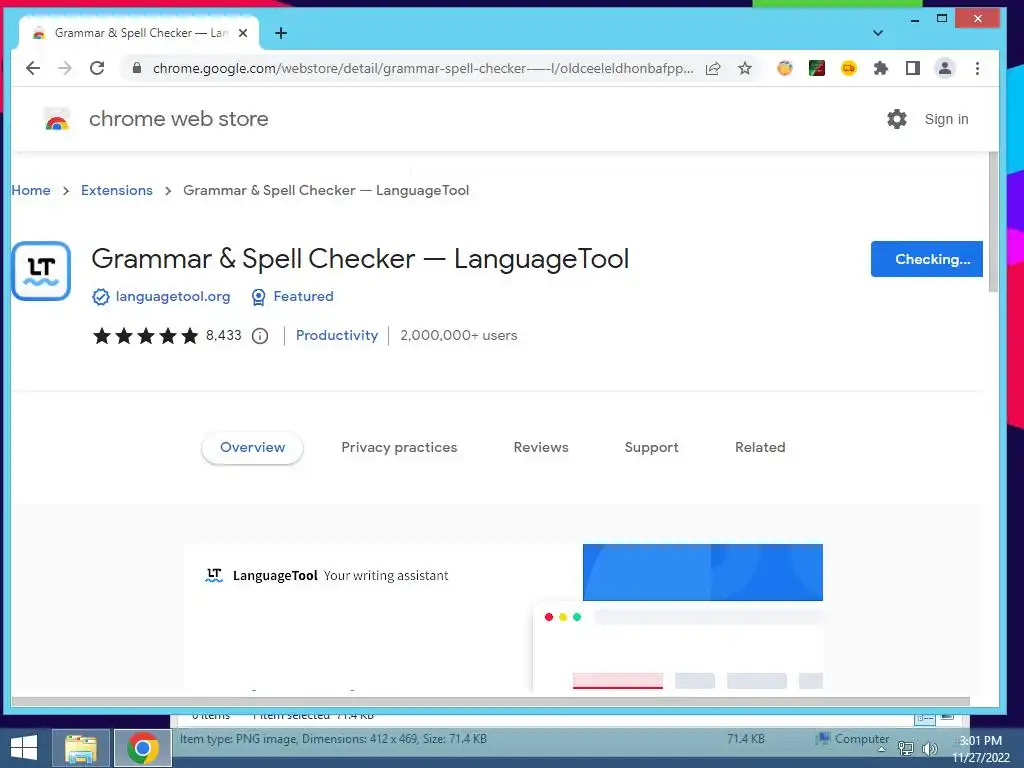This screenshot has width=1024, height=768.
Task: Open a new tab with plus button
Action: click(281, 33)
